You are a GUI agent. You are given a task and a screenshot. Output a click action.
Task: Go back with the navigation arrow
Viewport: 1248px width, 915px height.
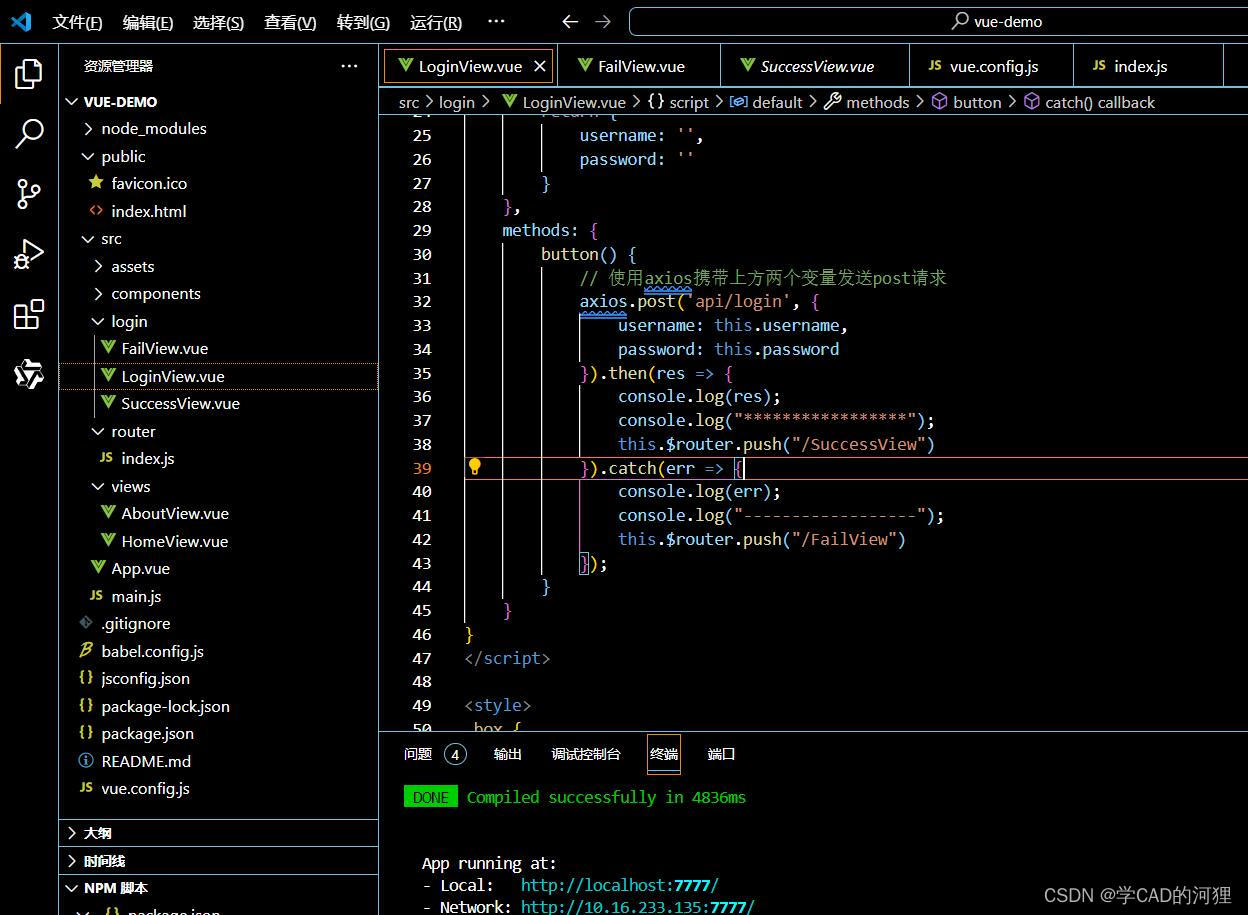tap(570, 21)
